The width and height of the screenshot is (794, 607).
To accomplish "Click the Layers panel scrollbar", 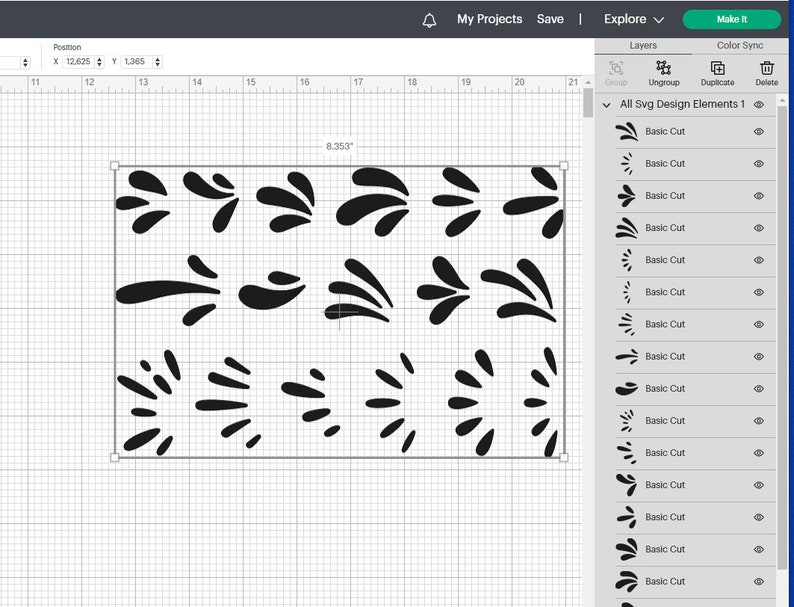I will point(782,337).
